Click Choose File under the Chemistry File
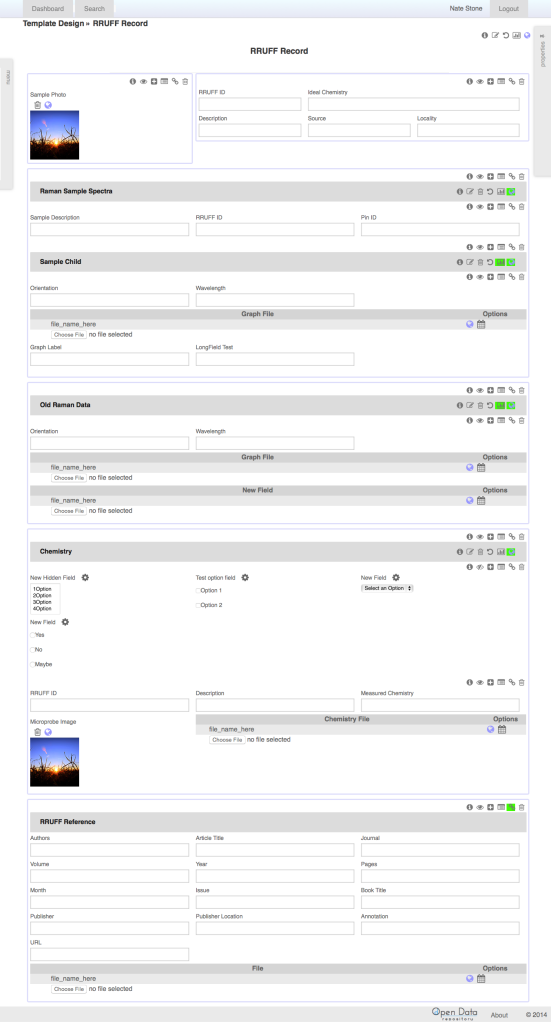Screen dimensions: 551x1024 [227, 741]
